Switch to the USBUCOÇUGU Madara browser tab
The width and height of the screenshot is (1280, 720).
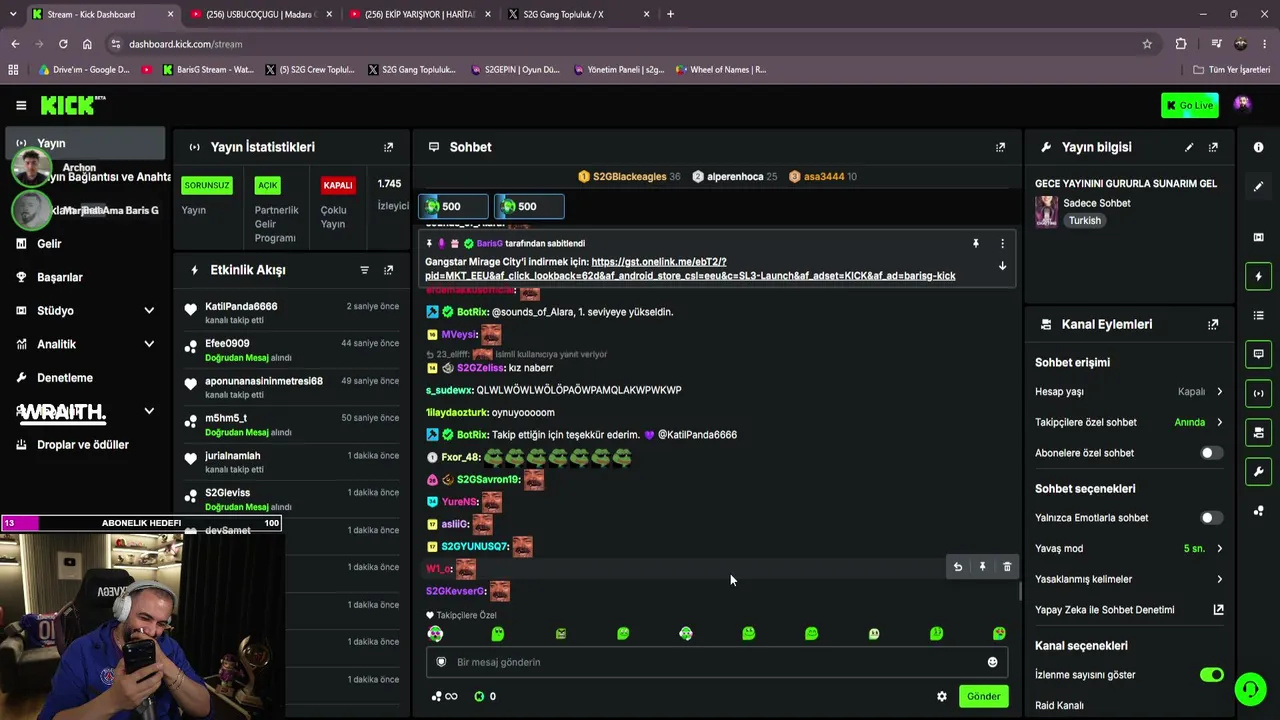tap(262, 14)
